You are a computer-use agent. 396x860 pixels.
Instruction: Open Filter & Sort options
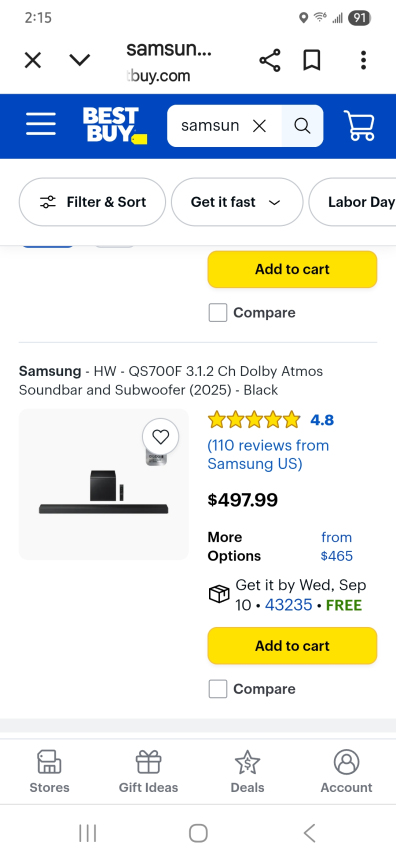pyautogui.click(x=92, y=202)
